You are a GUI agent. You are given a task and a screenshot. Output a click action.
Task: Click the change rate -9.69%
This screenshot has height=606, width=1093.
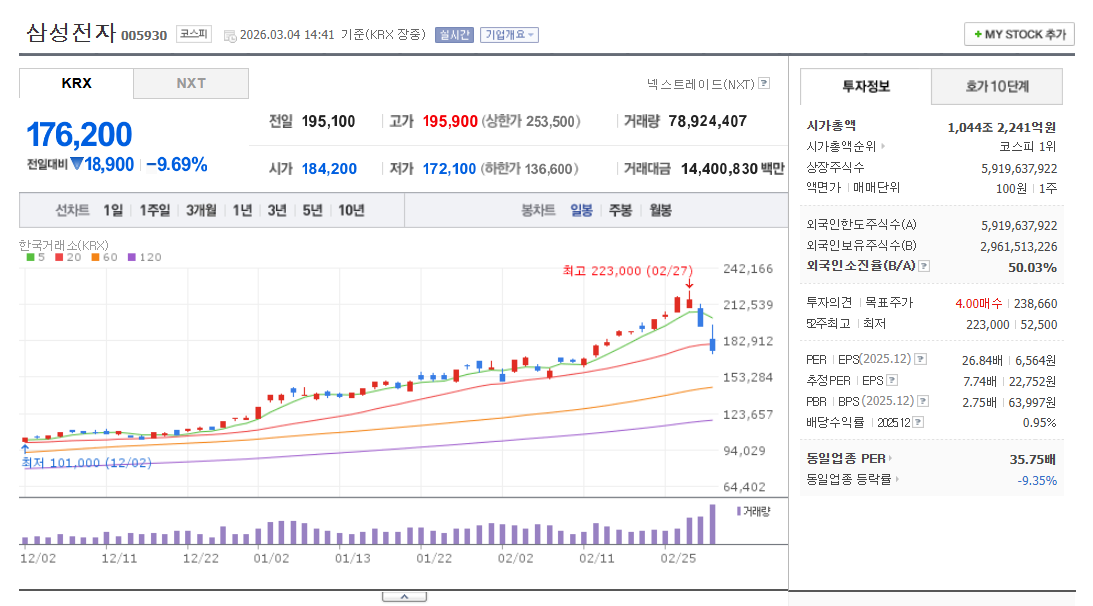tap(176, 165)
